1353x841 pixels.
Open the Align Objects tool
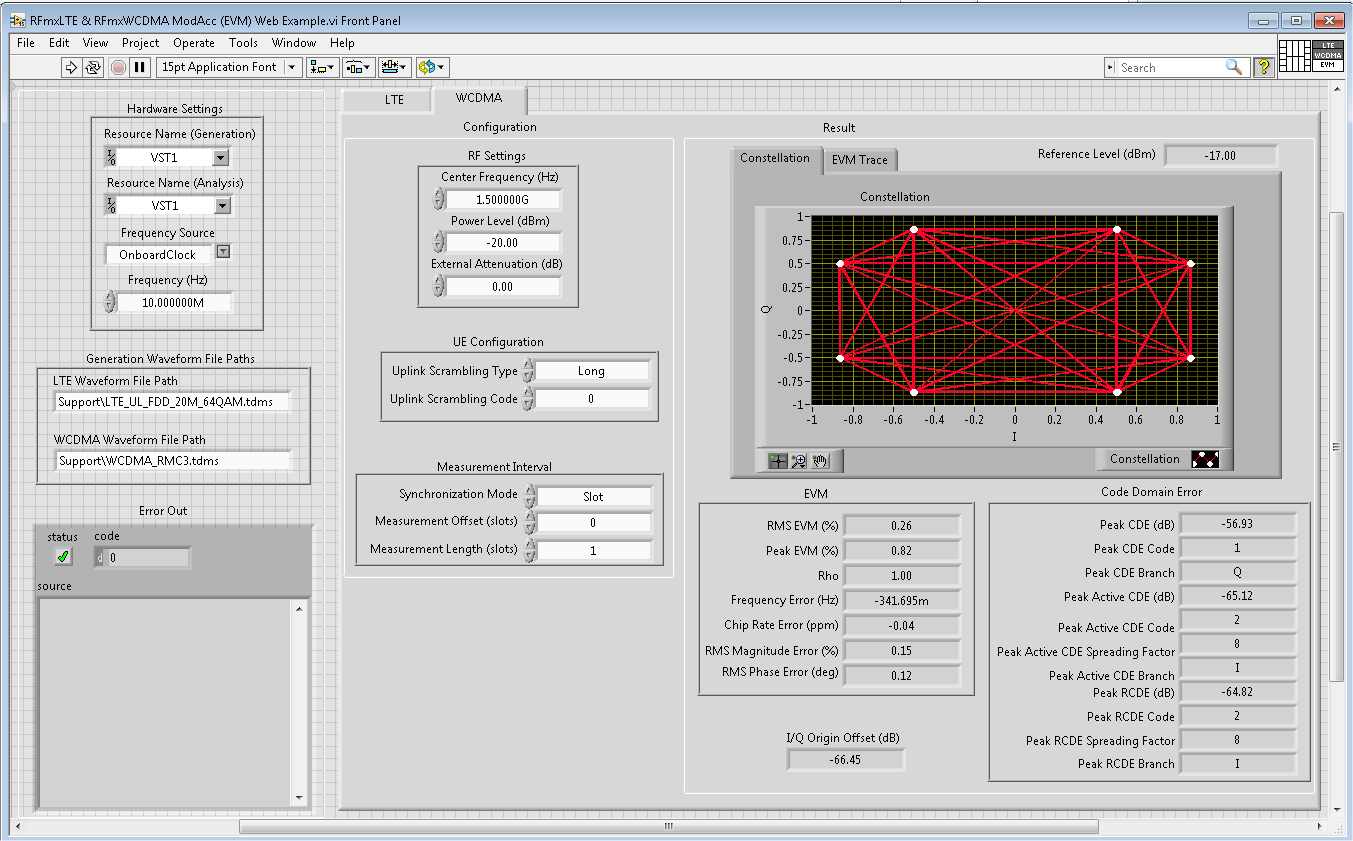coord(322,67)
